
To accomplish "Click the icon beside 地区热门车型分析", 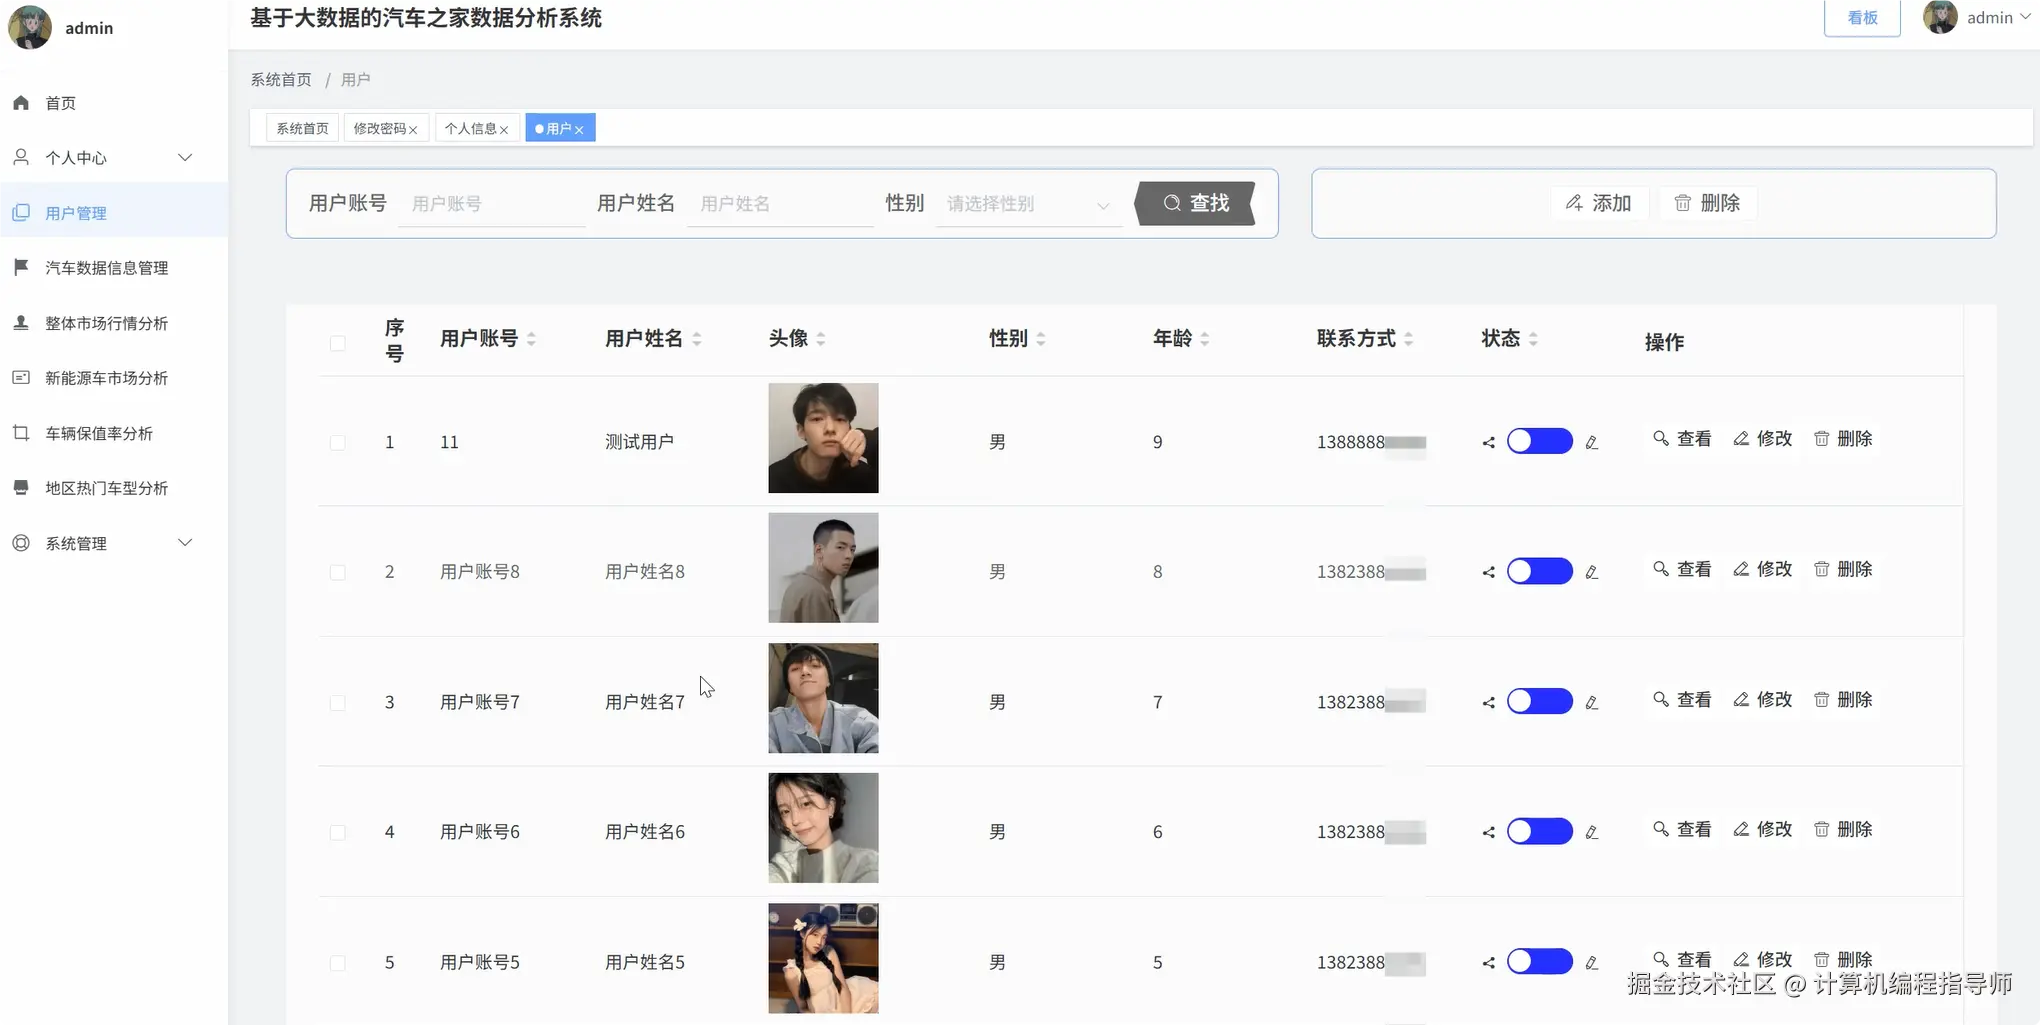I will (x=21, y=488).
